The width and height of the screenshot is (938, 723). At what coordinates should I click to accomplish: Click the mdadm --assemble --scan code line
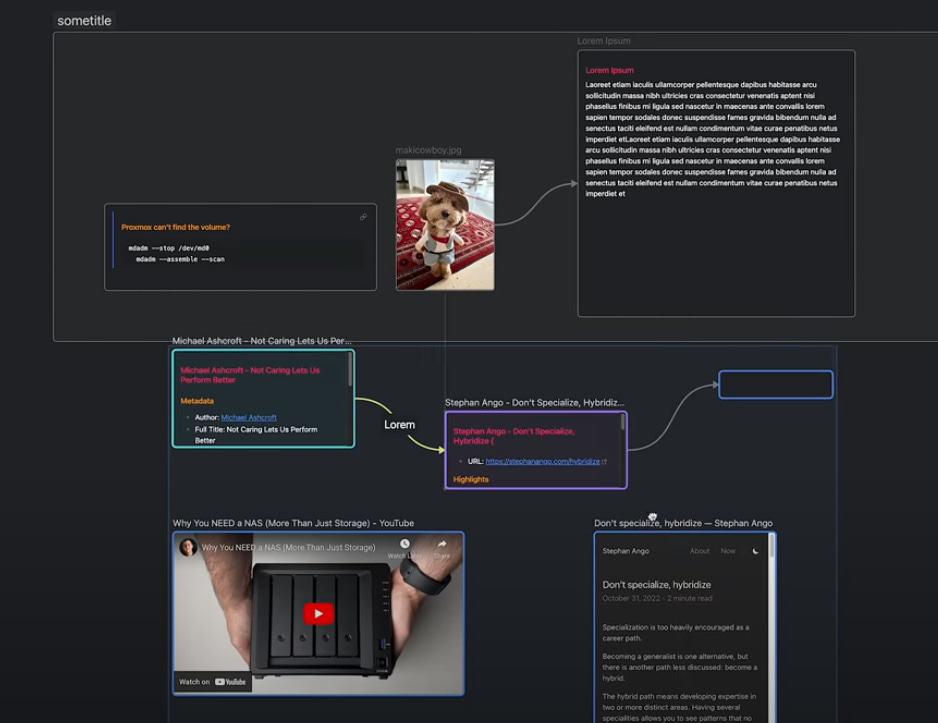pyautogui.click(x=180, y=260)
